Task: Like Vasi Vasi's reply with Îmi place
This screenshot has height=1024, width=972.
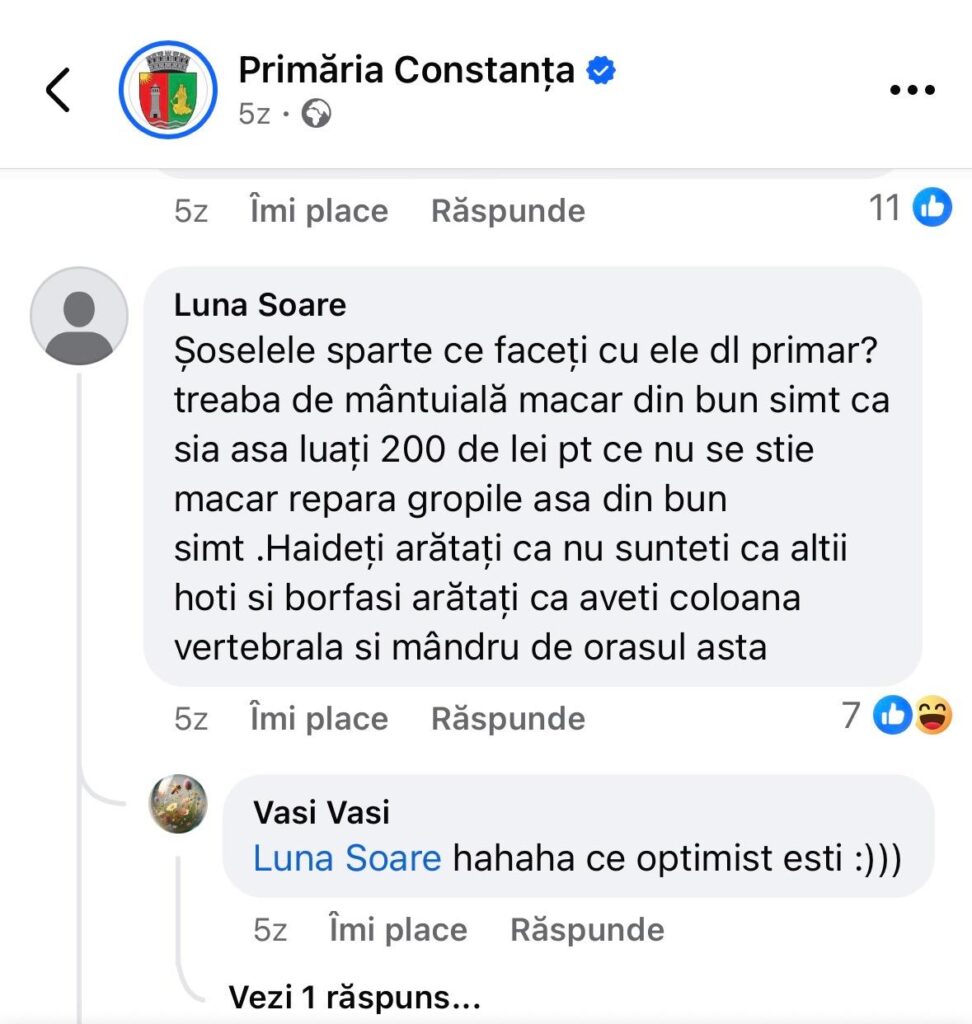Action: coord(397,930)
